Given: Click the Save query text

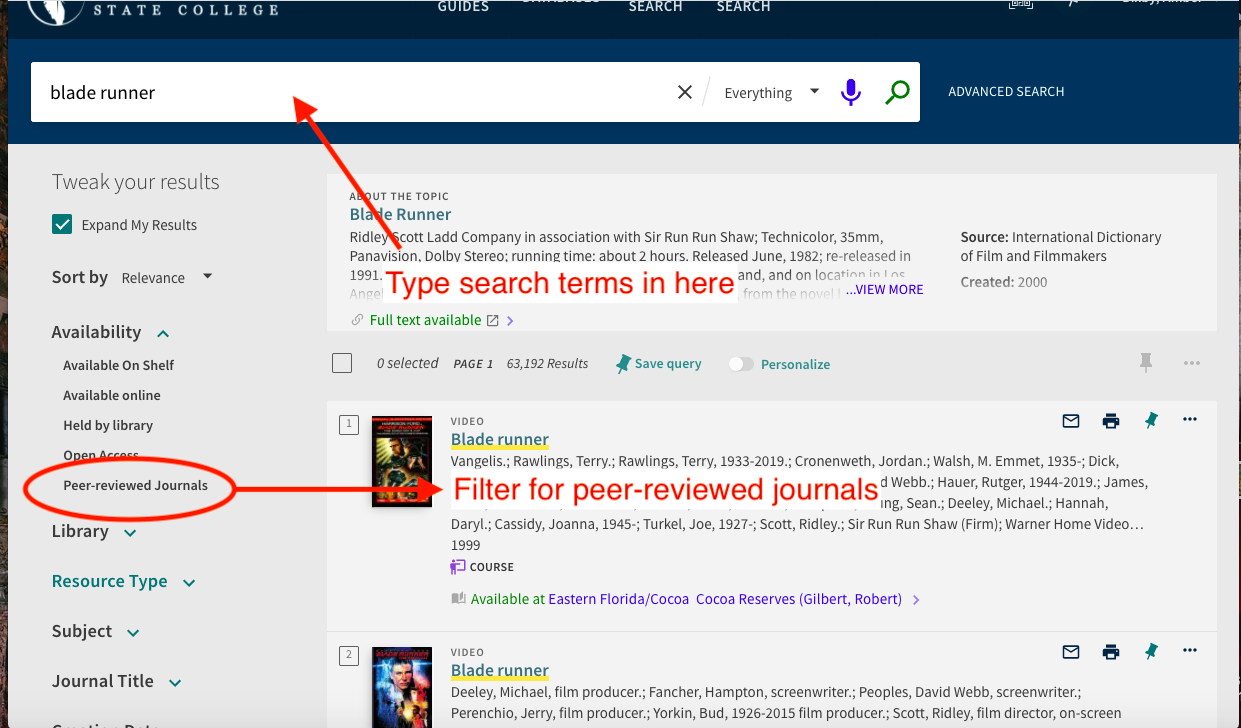Looking at the screenshot, I should click(x=668, y=364).
